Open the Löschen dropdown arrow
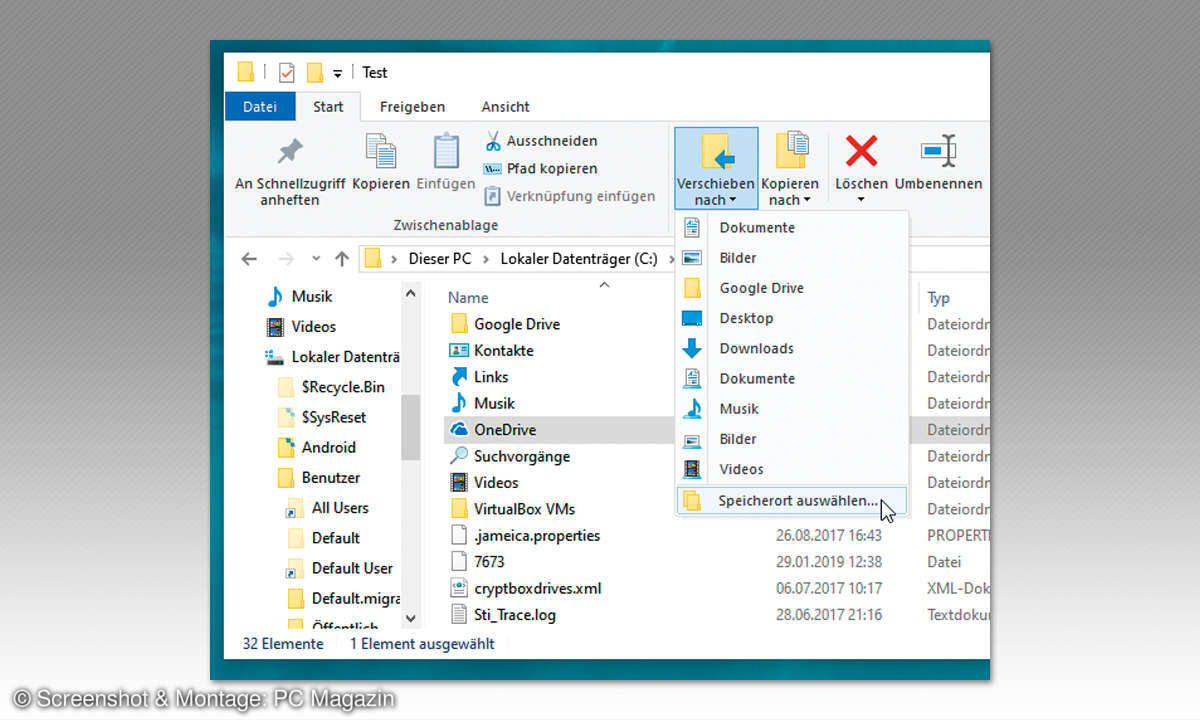The height and width of the screenshot is (720, 1200). coord(861,200)
